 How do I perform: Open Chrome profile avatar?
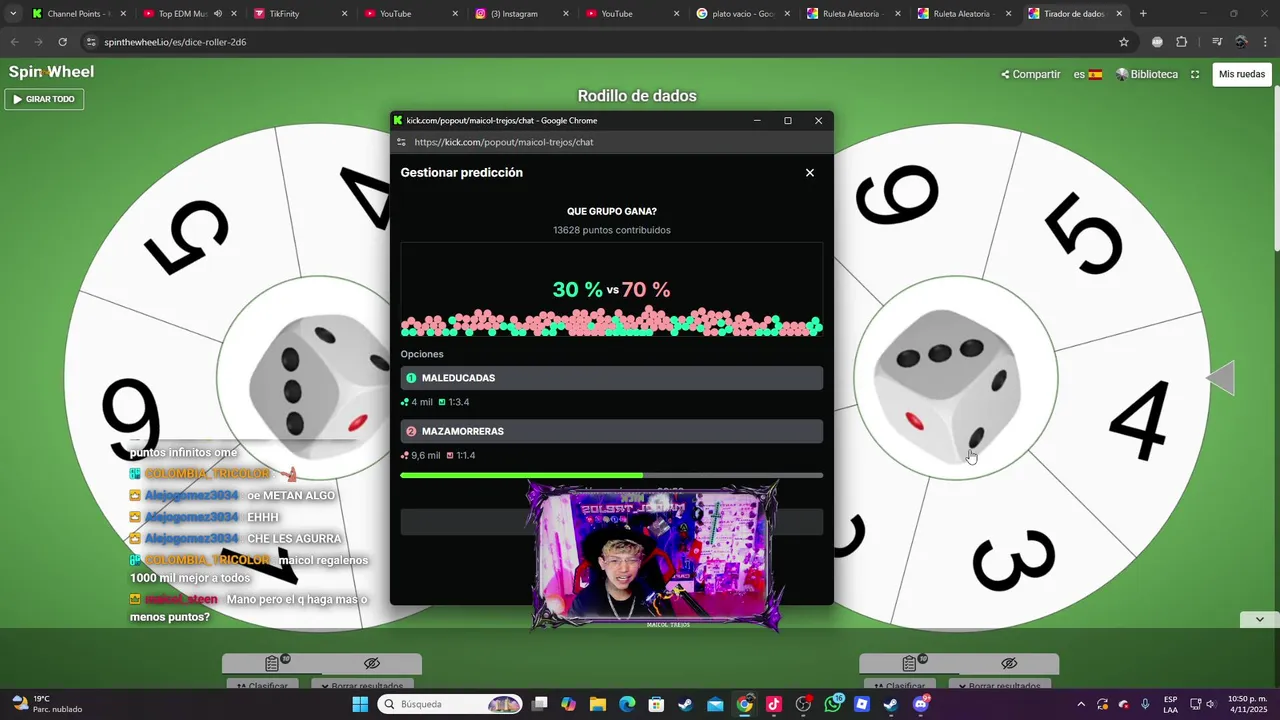1241,42
